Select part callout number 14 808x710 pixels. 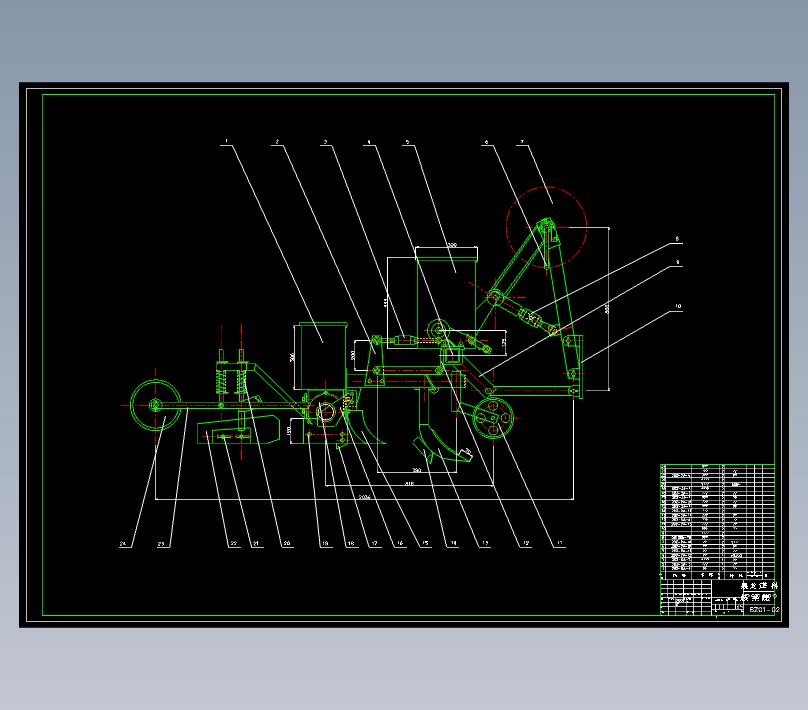click(x=453, y=543)
